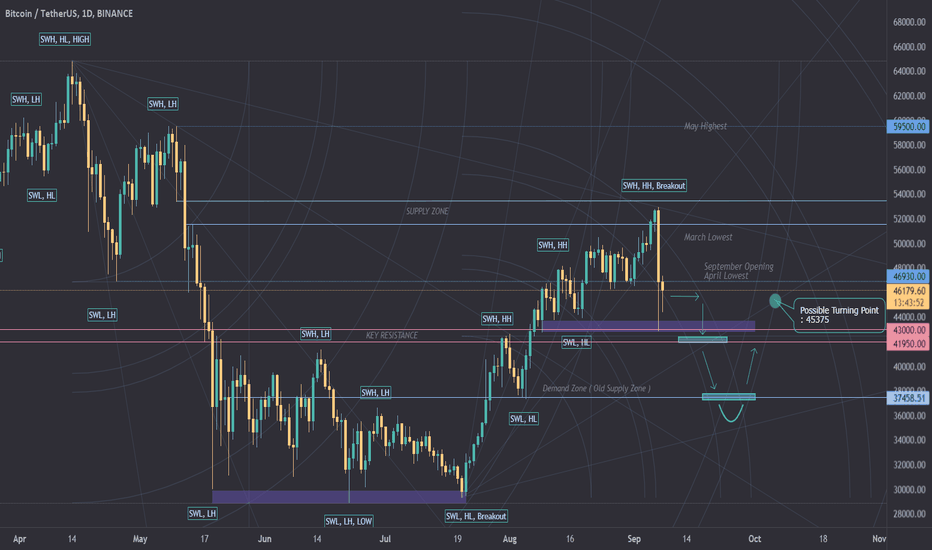
Task: Click the 13:43:52 countdown timer
Action: coord(909,303)
